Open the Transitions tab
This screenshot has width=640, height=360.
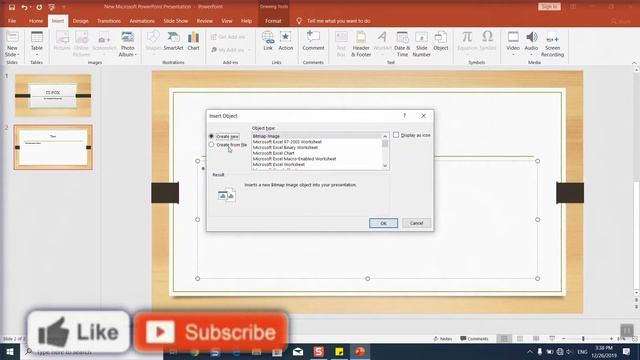point(109,21)
